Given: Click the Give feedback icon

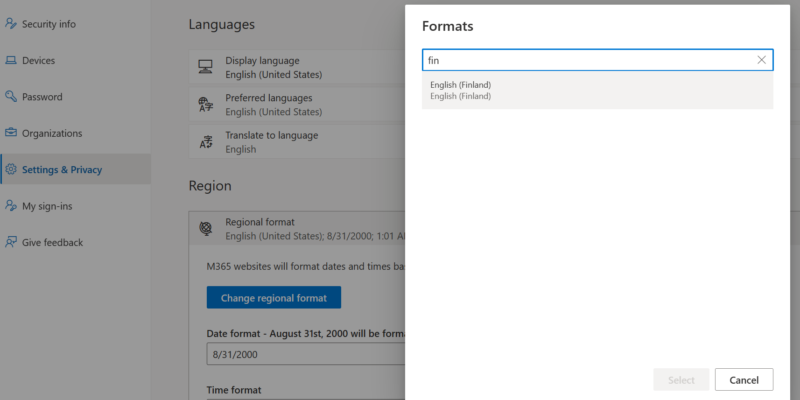Looking at the screenshot, I should point(11,242).
